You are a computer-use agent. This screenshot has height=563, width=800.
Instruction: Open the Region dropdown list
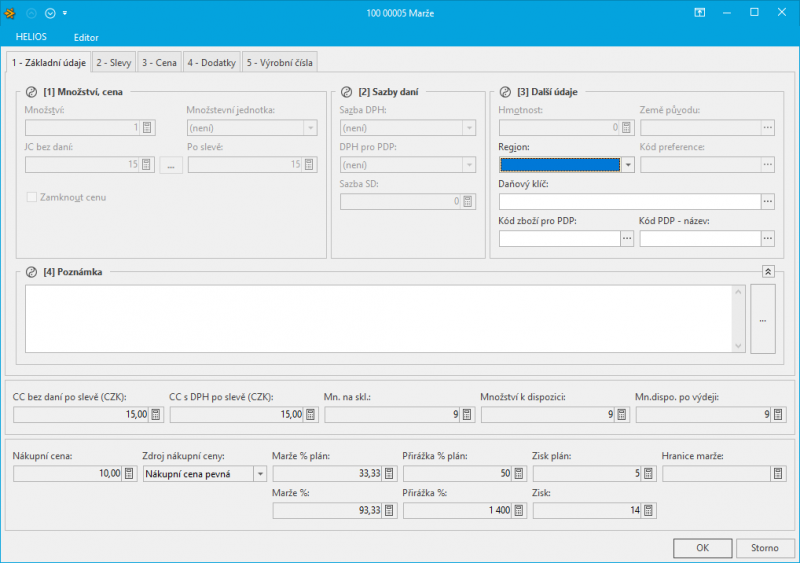[x=628, y=165]
